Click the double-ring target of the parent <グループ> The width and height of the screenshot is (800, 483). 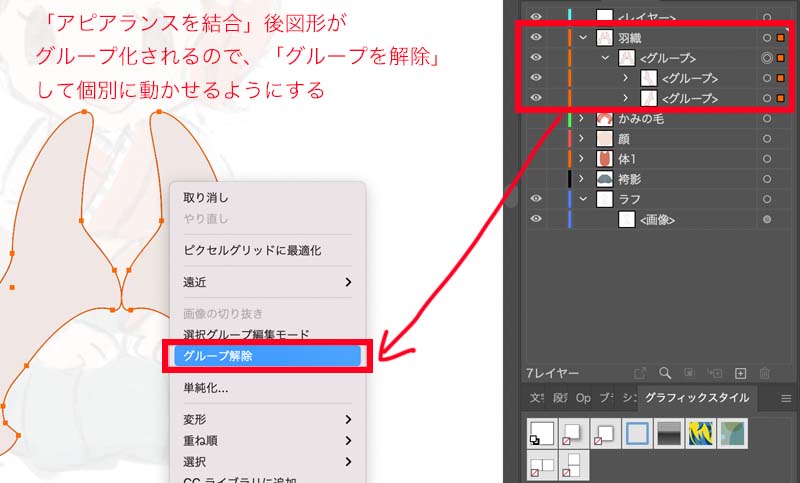click(x=767, y=58)
